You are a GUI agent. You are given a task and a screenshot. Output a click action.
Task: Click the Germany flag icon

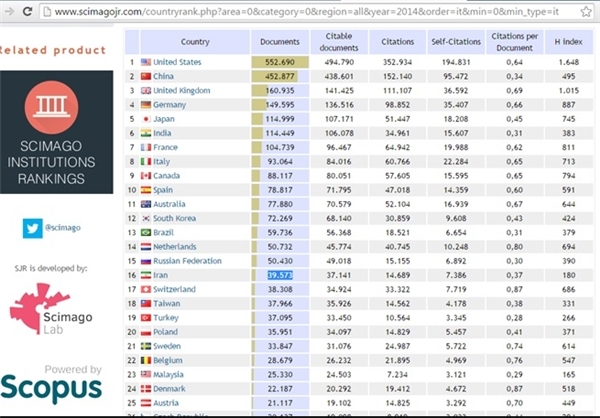pyautogui.click(x=146, y=104)
